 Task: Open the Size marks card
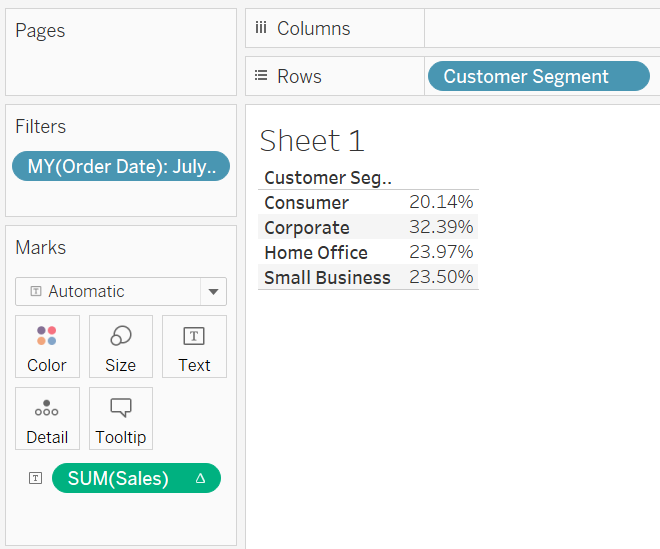pyautogui.click(x=121, y=346)
